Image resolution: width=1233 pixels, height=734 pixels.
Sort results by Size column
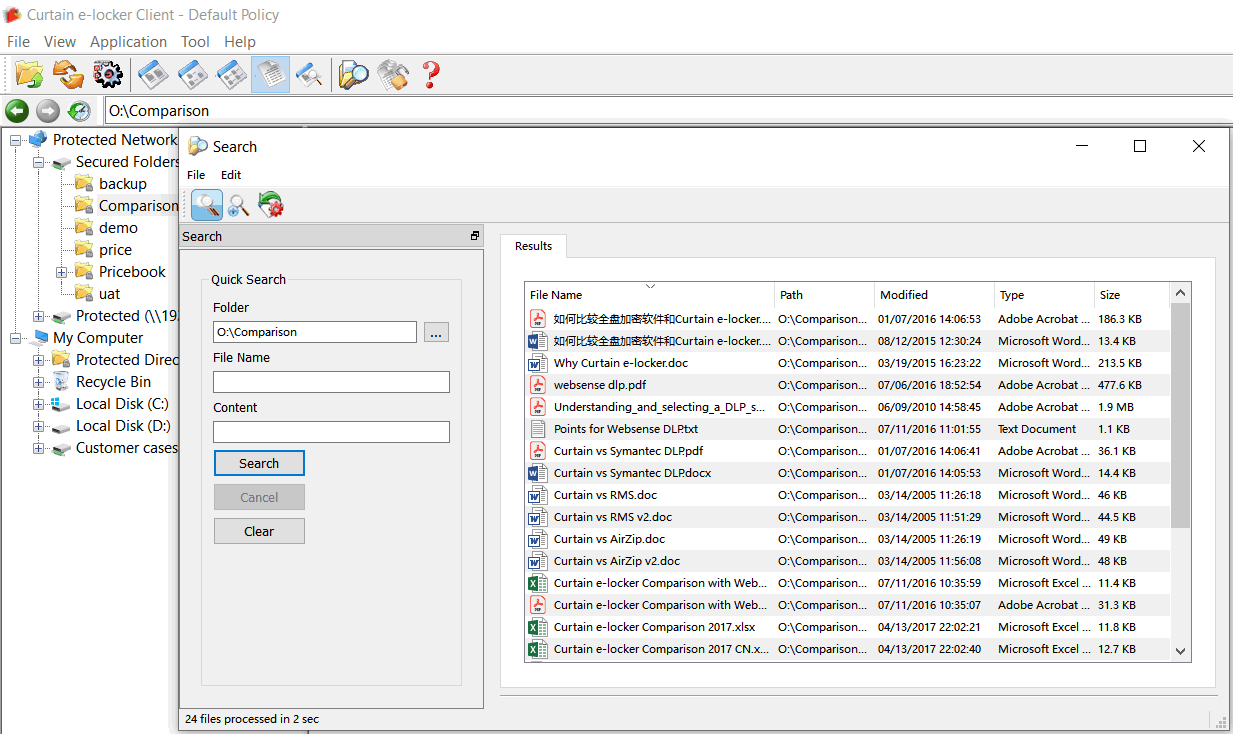coord(1130,295)
